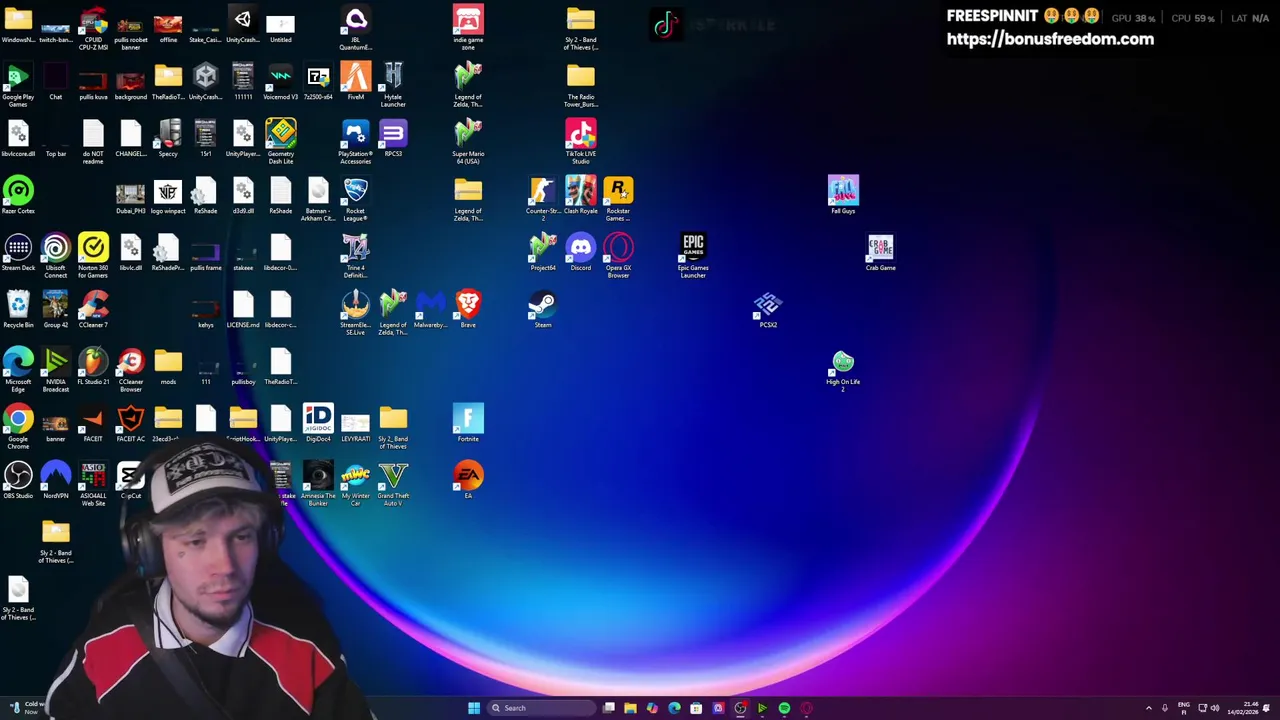
Task: Launch Fortnite from the desktop
Action: (468, 424)
